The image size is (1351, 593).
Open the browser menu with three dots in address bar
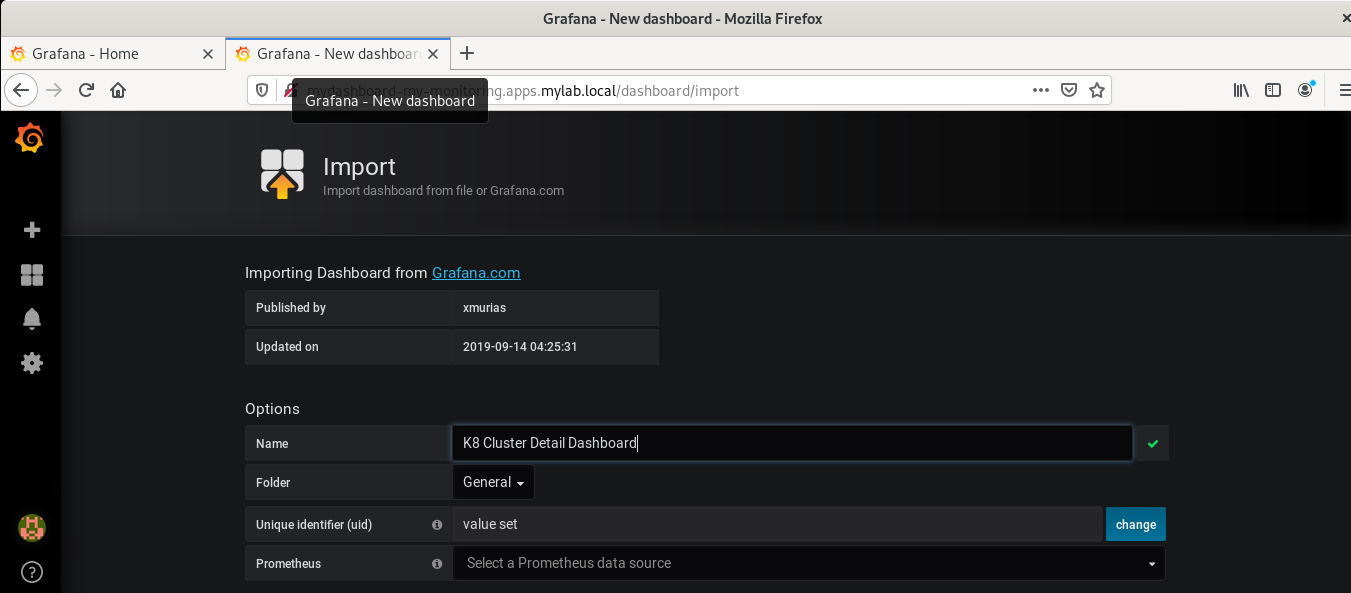1040,90
